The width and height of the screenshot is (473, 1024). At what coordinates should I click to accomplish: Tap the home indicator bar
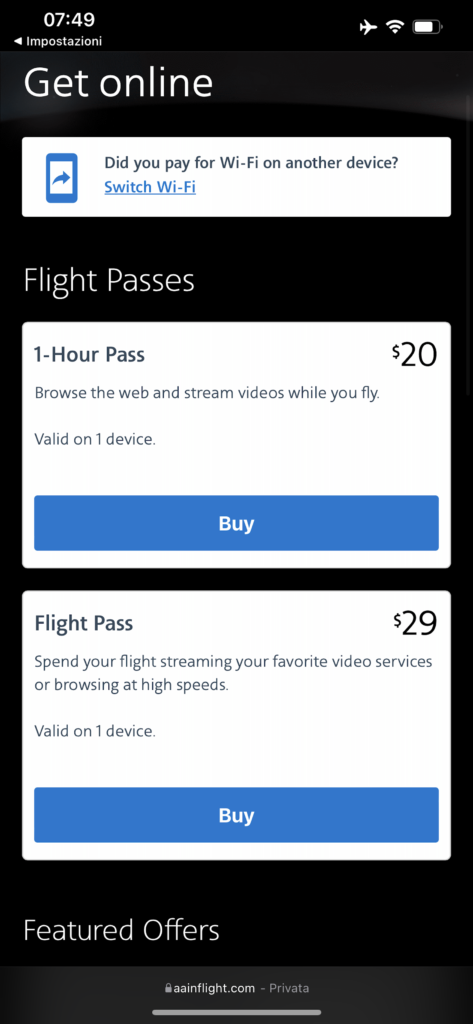[236, 1012]
